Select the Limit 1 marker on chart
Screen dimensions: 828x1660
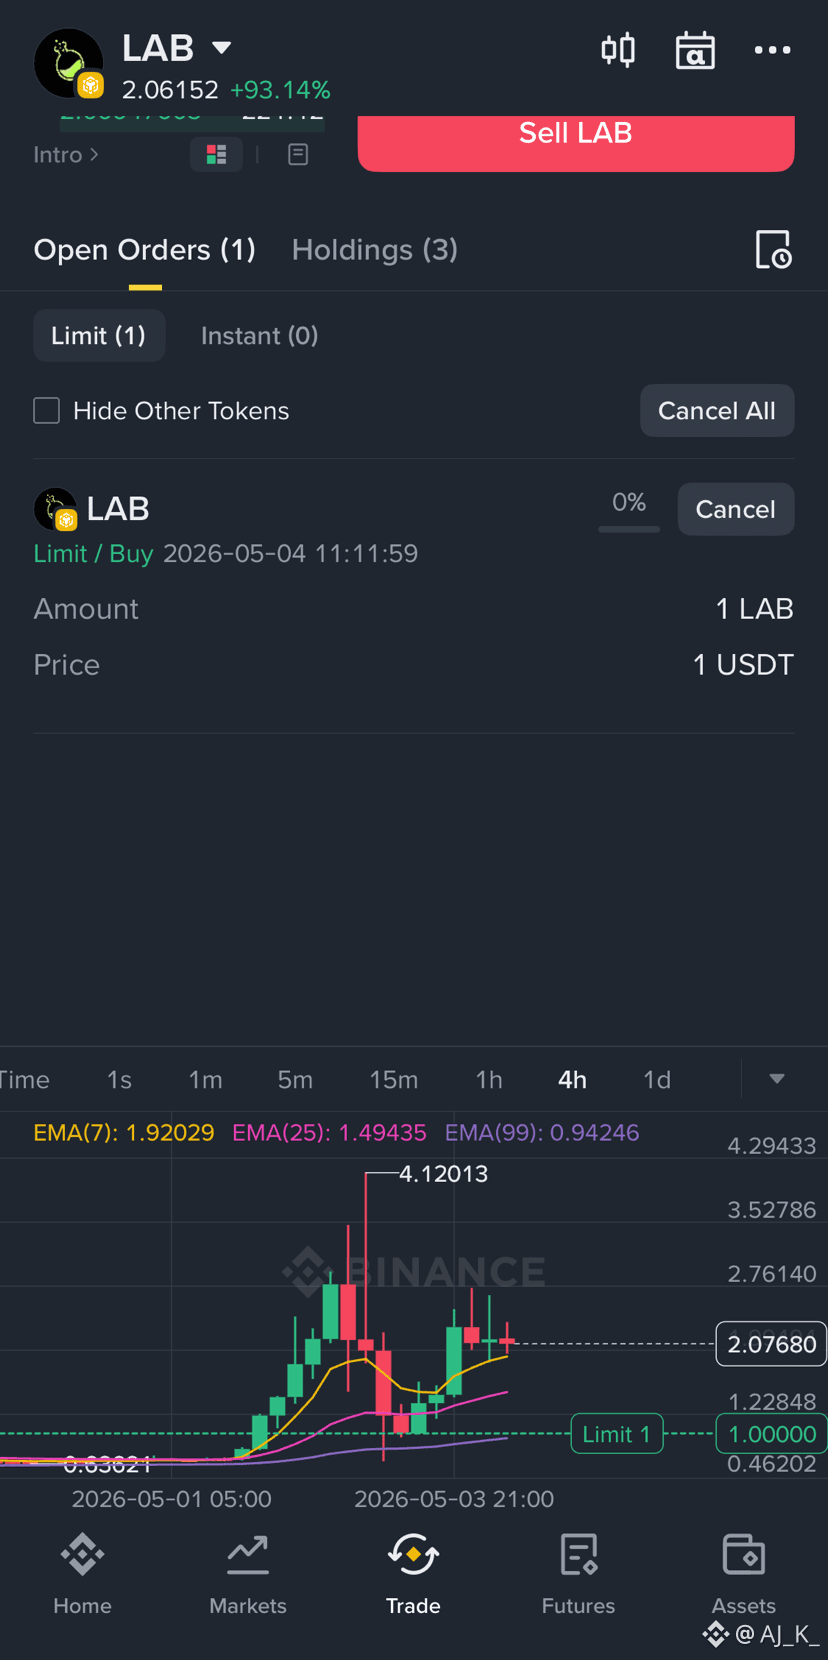(x=617, y=1434)
